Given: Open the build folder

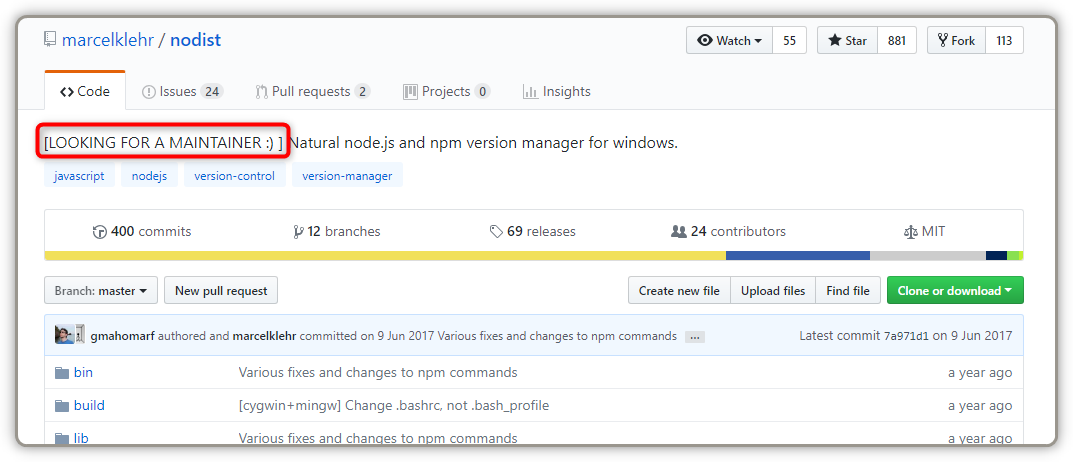Looking at the screenshot, I should pos(89,405).
